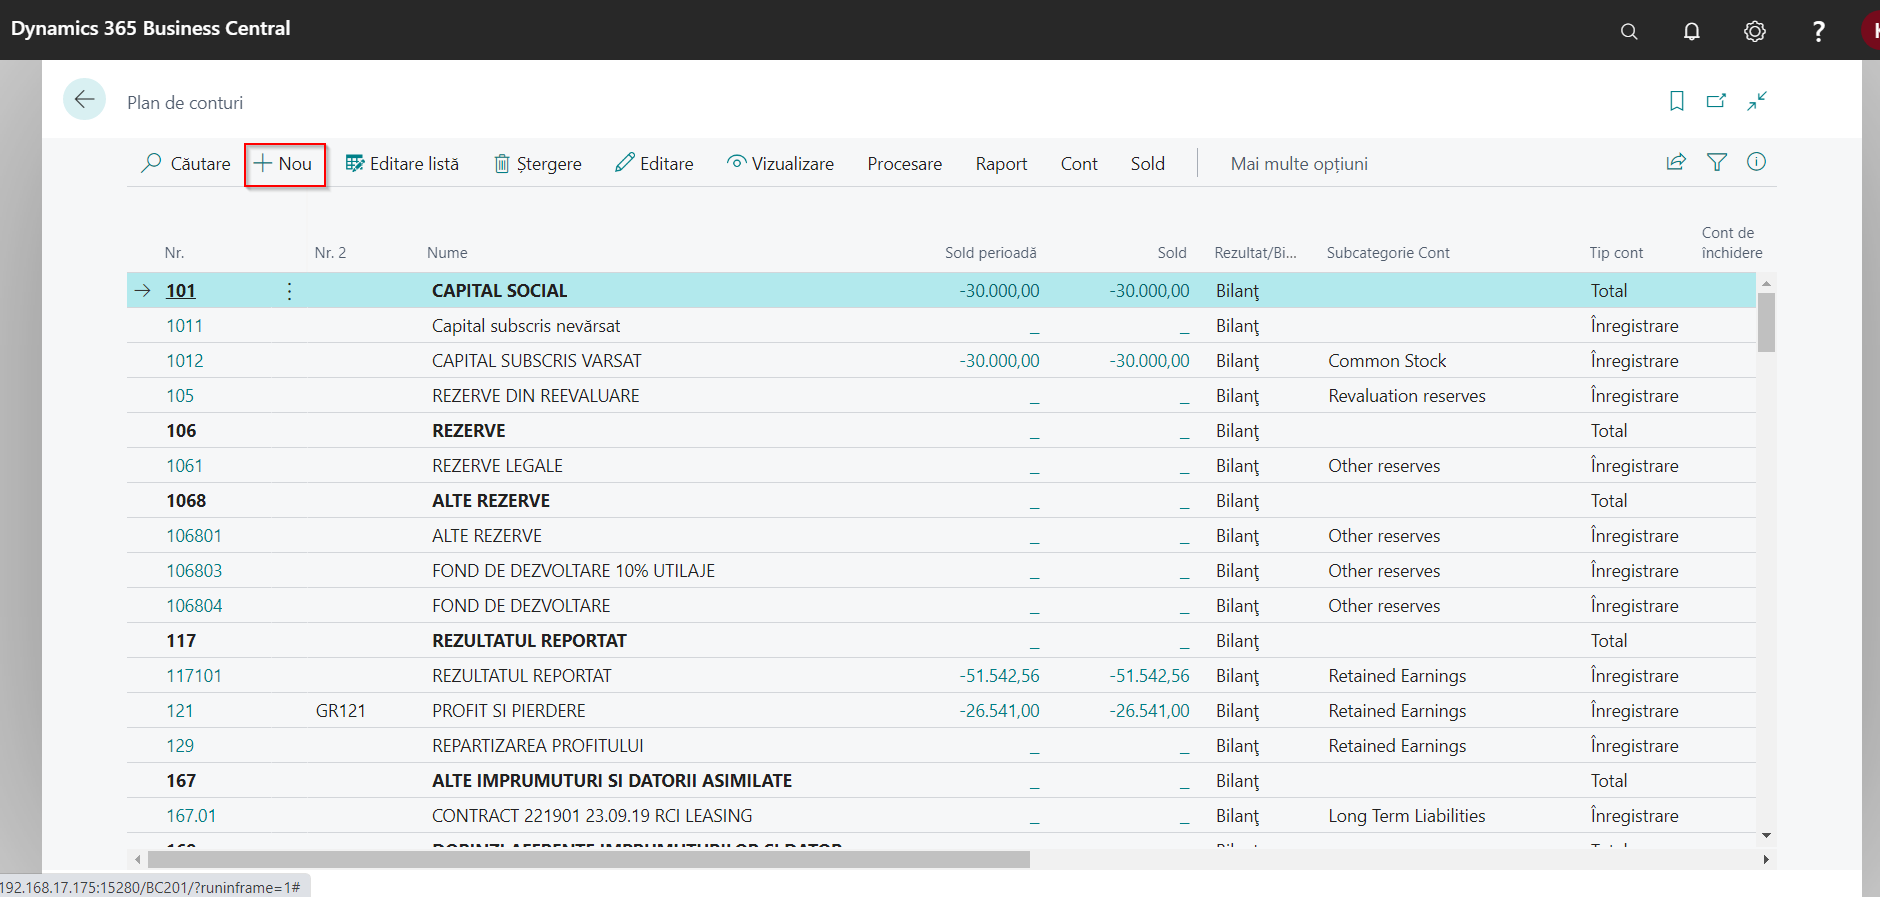The width and height of the screenshot is (1880, 897).
Task: Open the help question mark
Action: tap(1818, 31)
